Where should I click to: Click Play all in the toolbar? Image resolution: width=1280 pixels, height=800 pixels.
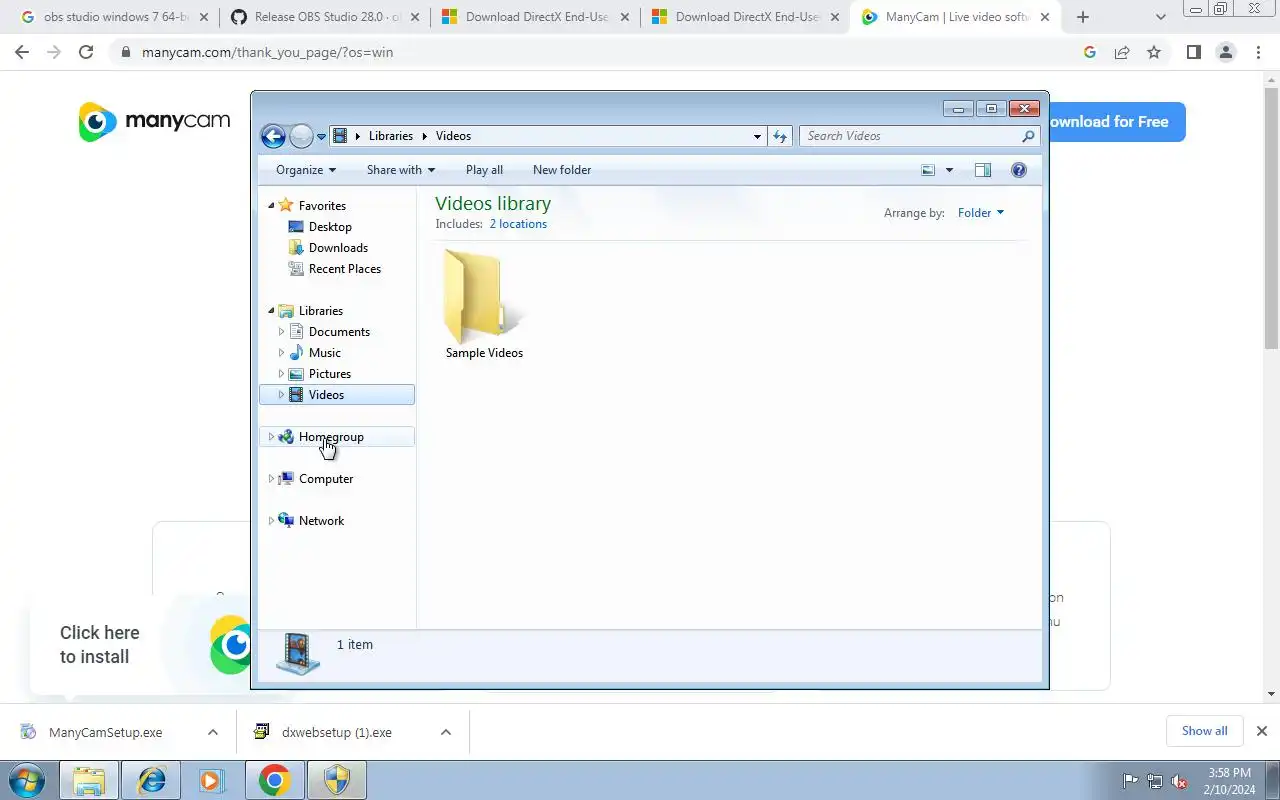tap(484, 170)
